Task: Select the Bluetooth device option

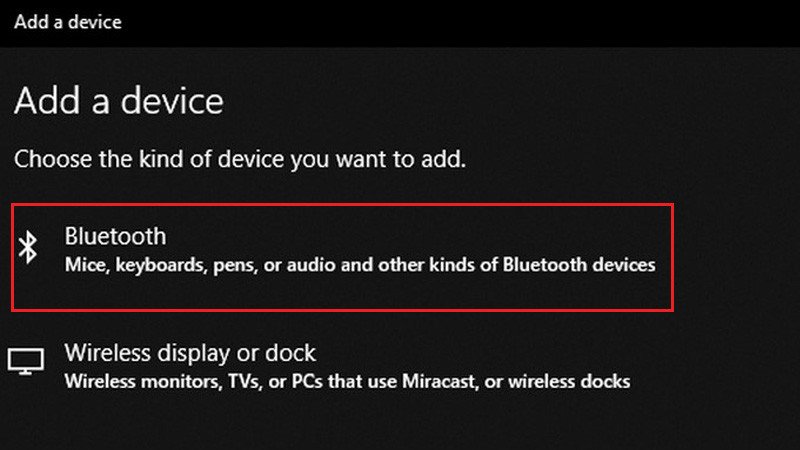Action: (x=115, y=237)
